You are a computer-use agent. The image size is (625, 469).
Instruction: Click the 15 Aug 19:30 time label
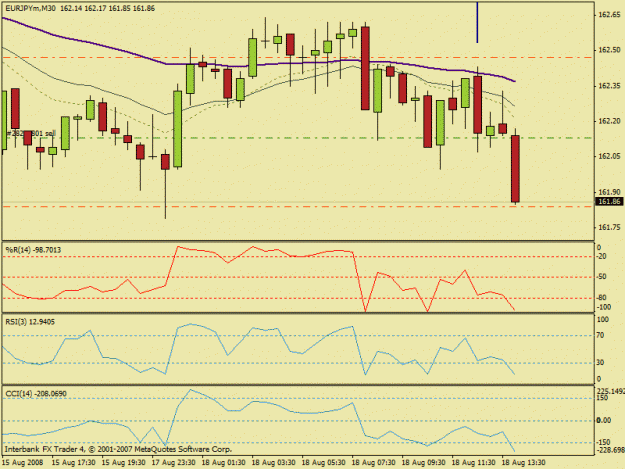pyautogui.click(x=124, y=463)
